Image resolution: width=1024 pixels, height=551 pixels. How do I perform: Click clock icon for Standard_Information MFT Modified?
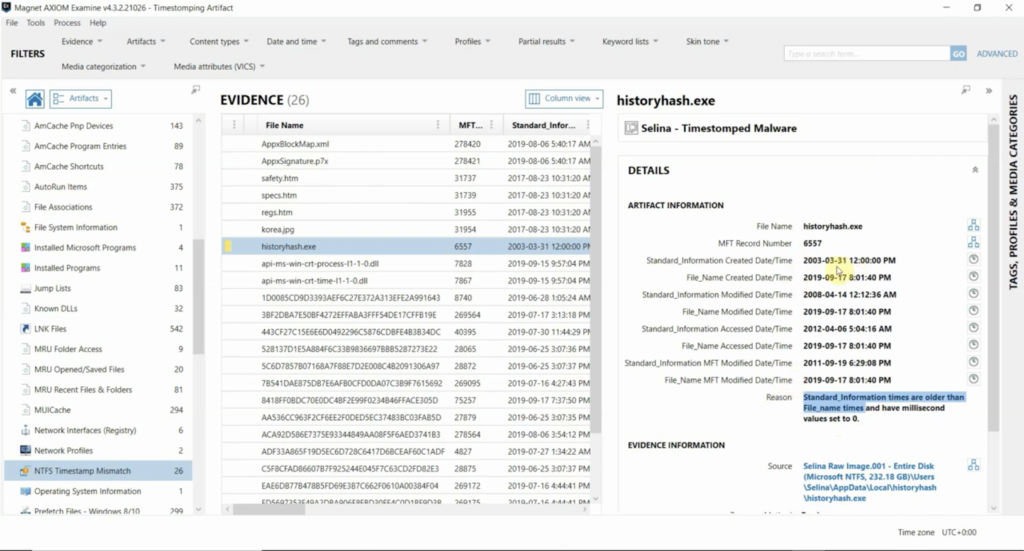tap(974, 362)
